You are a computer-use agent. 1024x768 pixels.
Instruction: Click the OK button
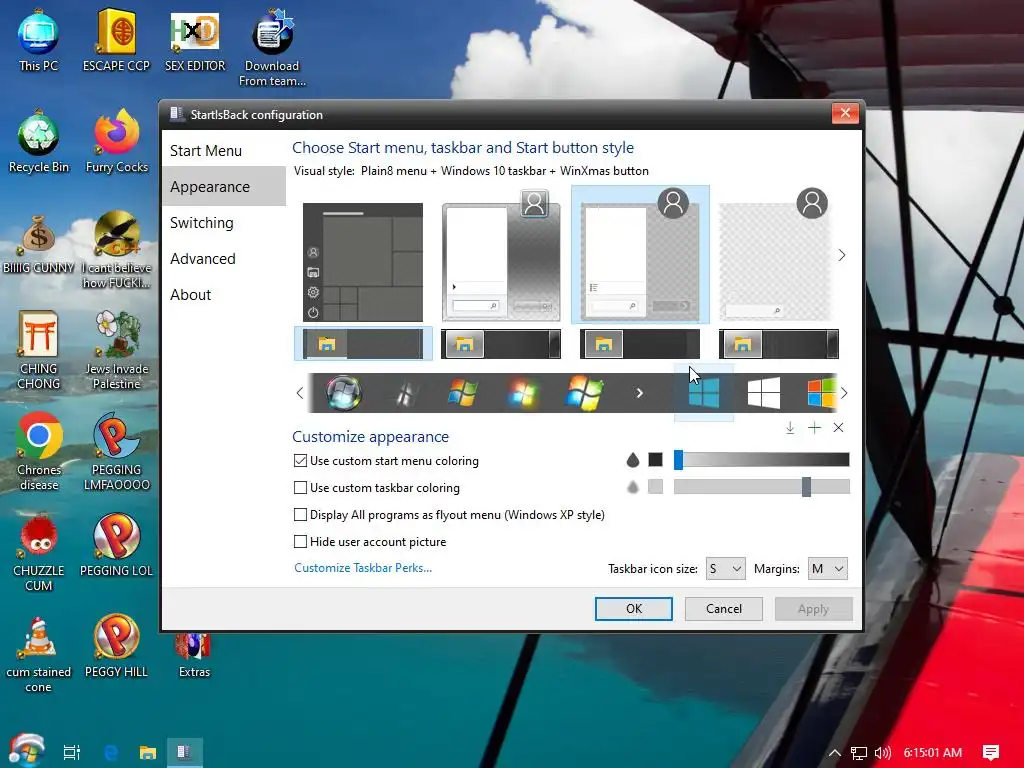[x=633, y=609]
